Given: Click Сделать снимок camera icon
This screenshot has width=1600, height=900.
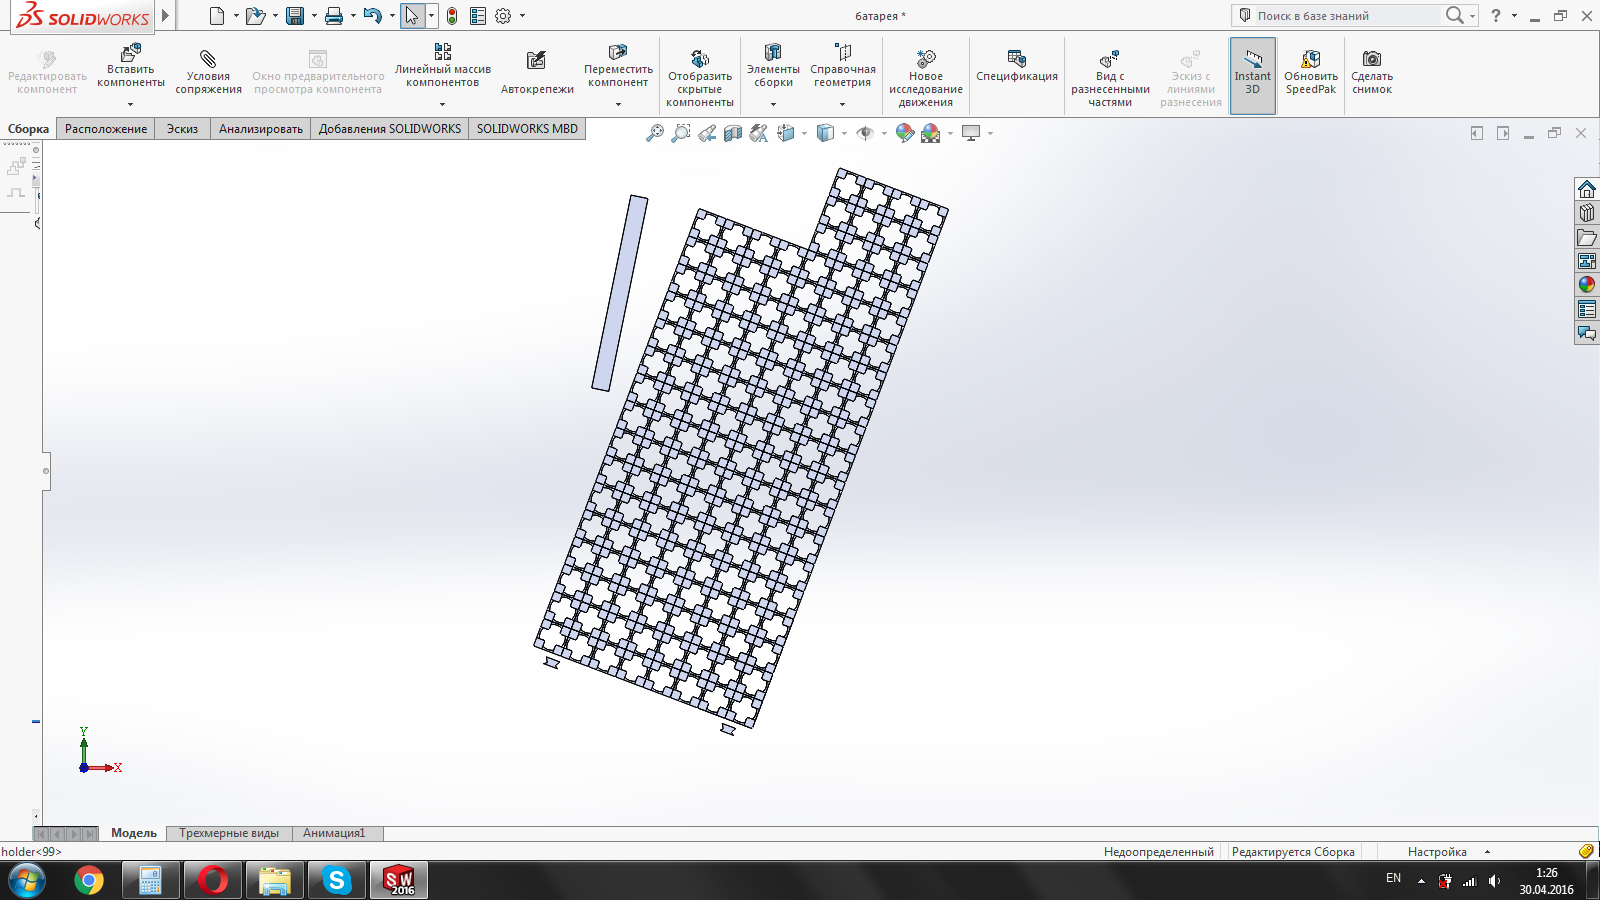Looking at the screenshot, I should coord(1372,60).
